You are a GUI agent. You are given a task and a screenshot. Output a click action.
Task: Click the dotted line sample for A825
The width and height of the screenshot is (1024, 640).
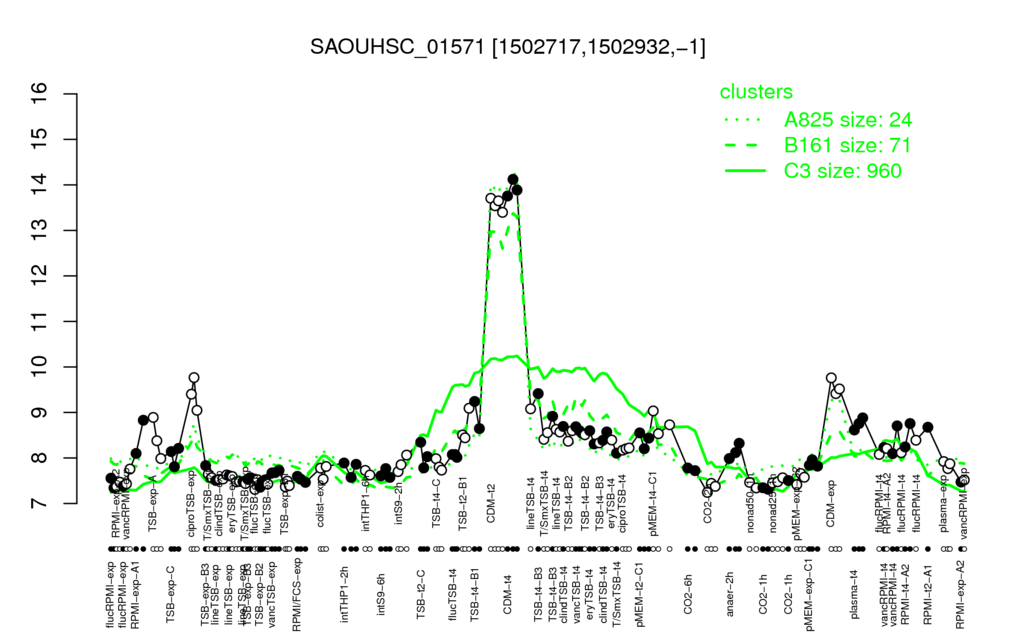(x=743, y=120)
